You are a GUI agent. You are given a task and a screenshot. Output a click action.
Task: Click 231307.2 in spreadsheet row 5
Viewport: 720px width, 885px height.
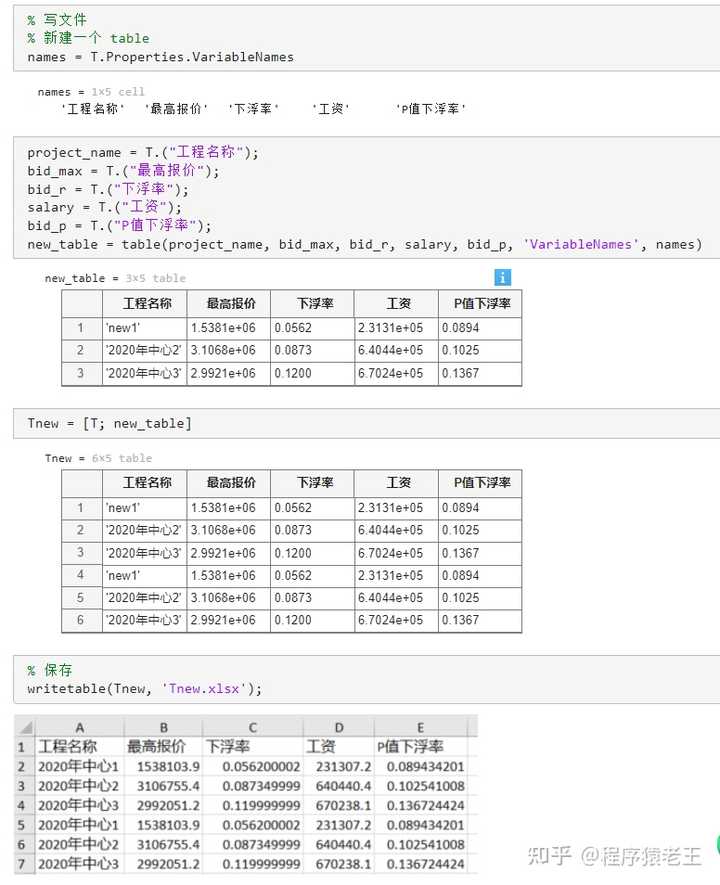tap(339, 825)
